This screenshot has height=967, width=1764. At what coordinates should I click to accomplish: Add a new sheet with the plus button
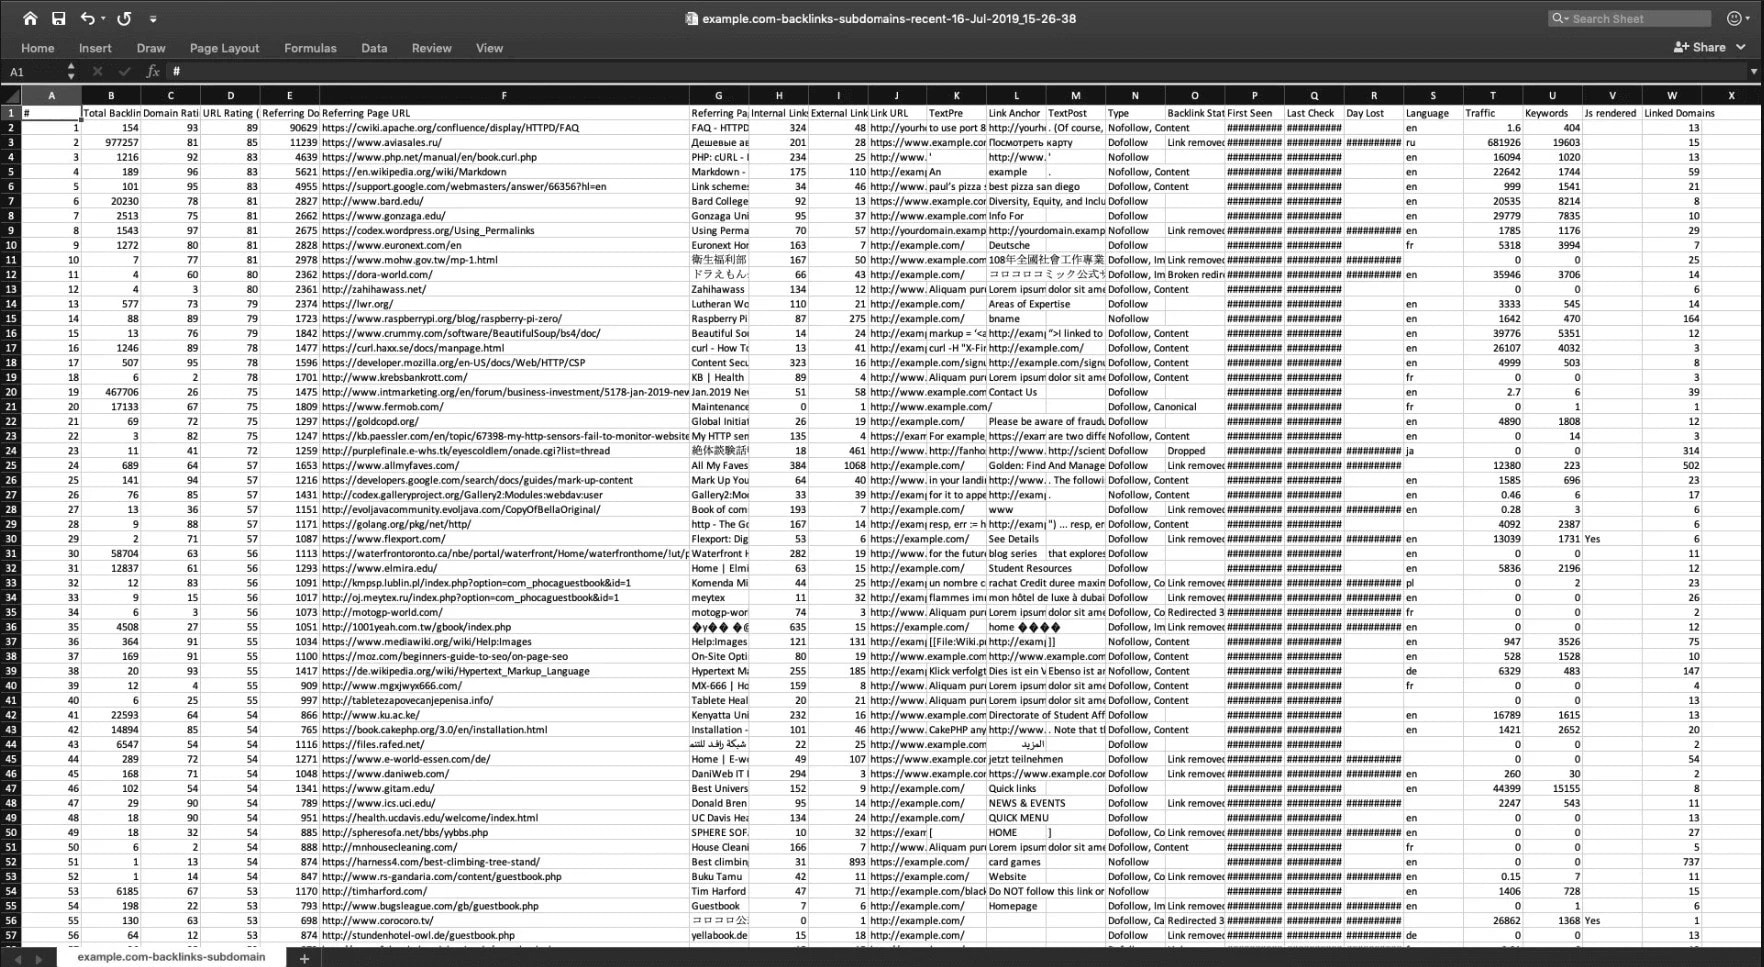[305, 957]
